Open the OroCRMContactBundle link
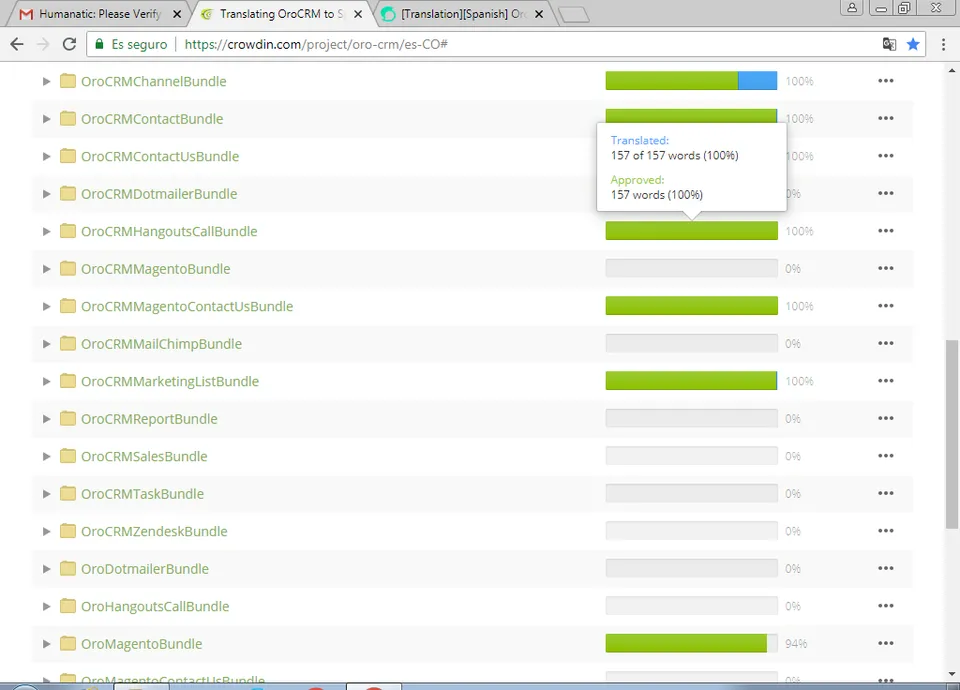 [152, 119]
